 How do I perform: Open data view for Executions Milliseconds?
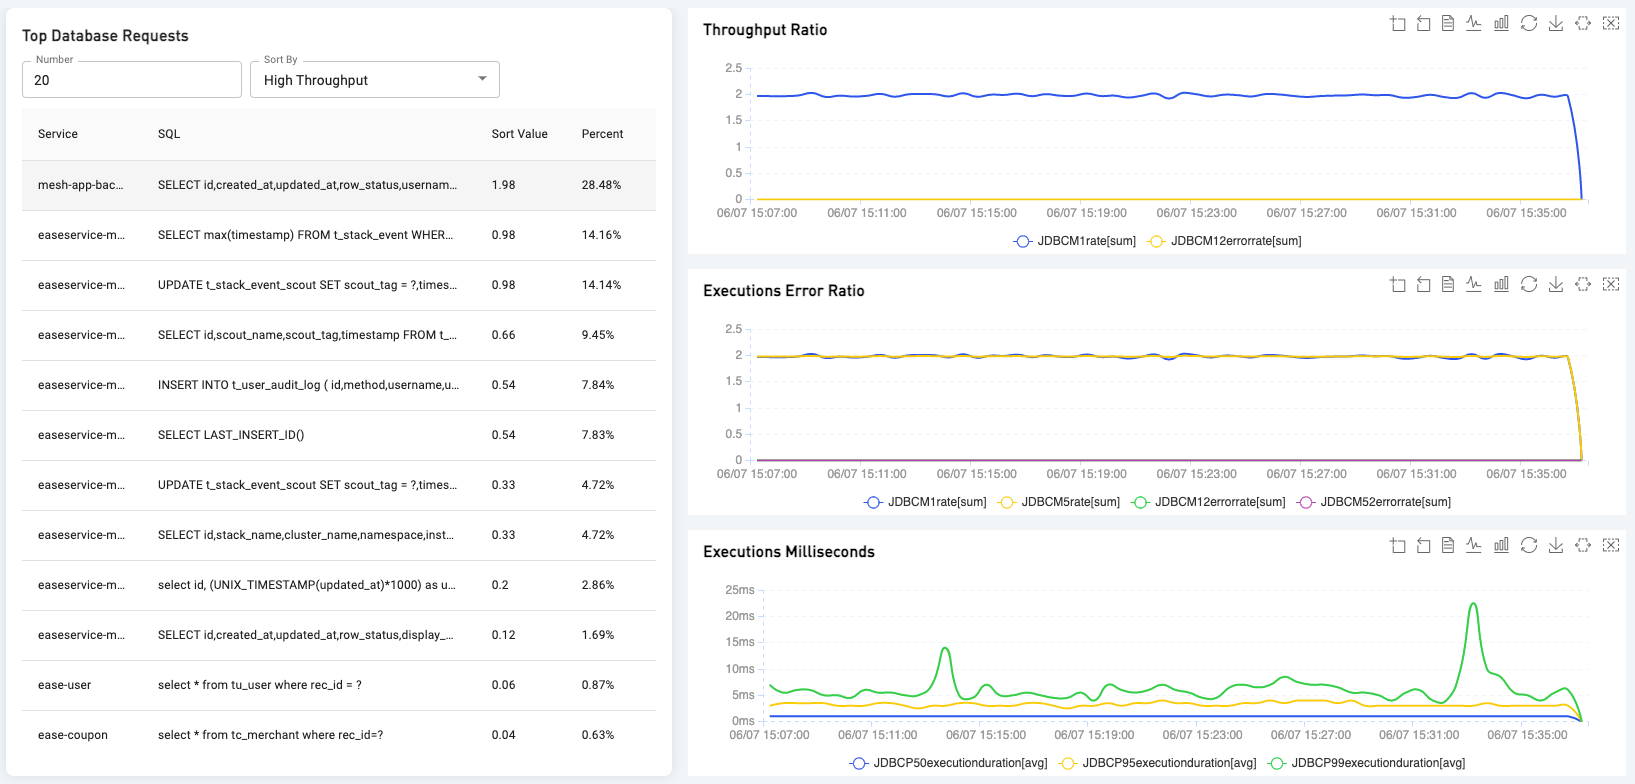pyautogui.click(x=1448, y=545)
